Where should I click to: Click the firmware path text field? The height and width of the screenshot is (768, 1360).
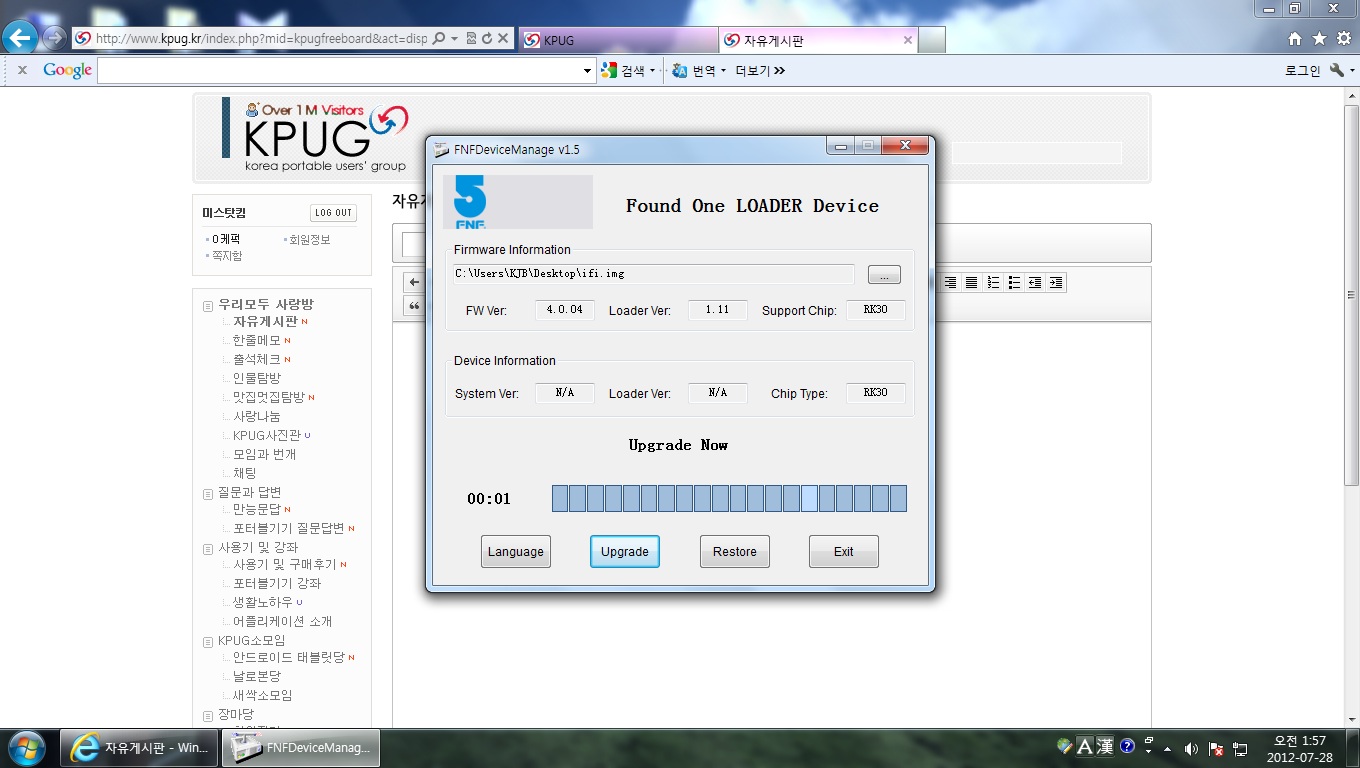[654, 274]
